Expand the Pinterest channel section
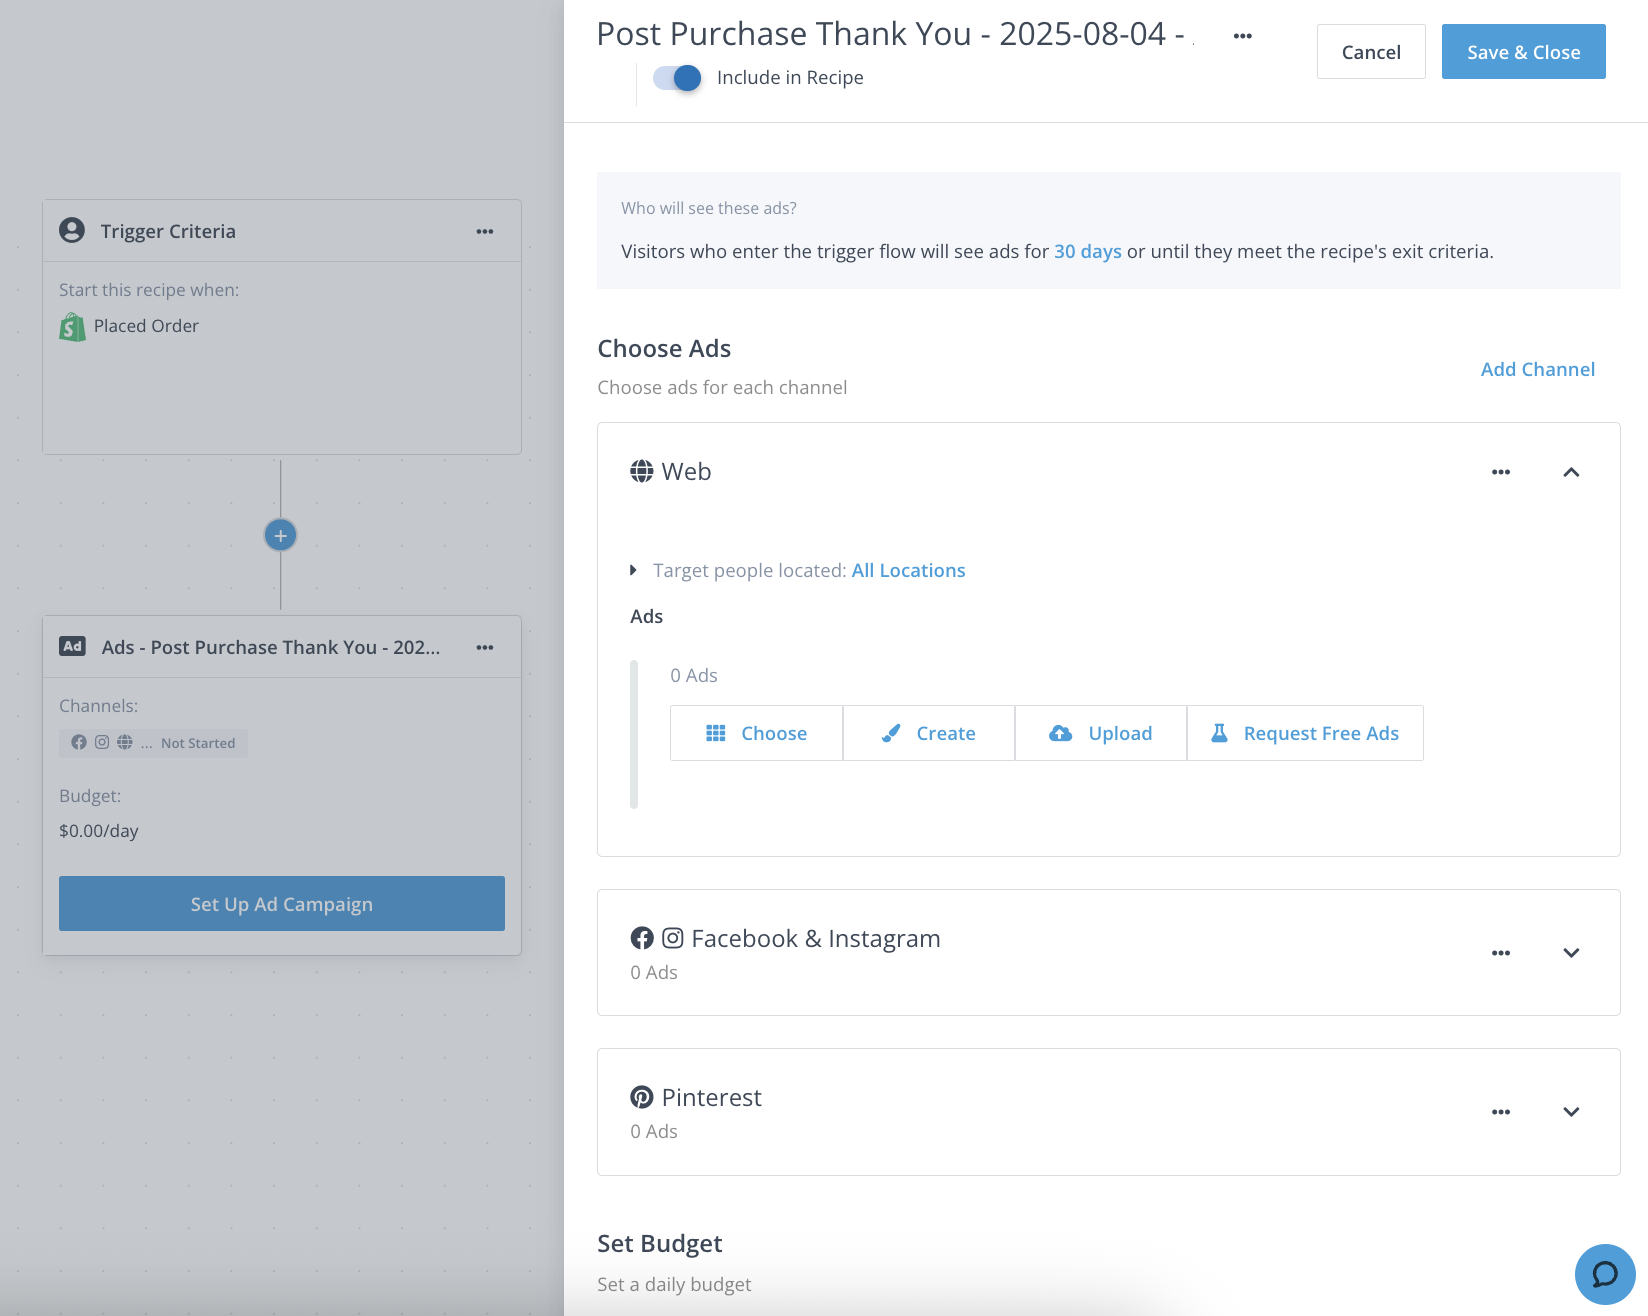 1571,1112
